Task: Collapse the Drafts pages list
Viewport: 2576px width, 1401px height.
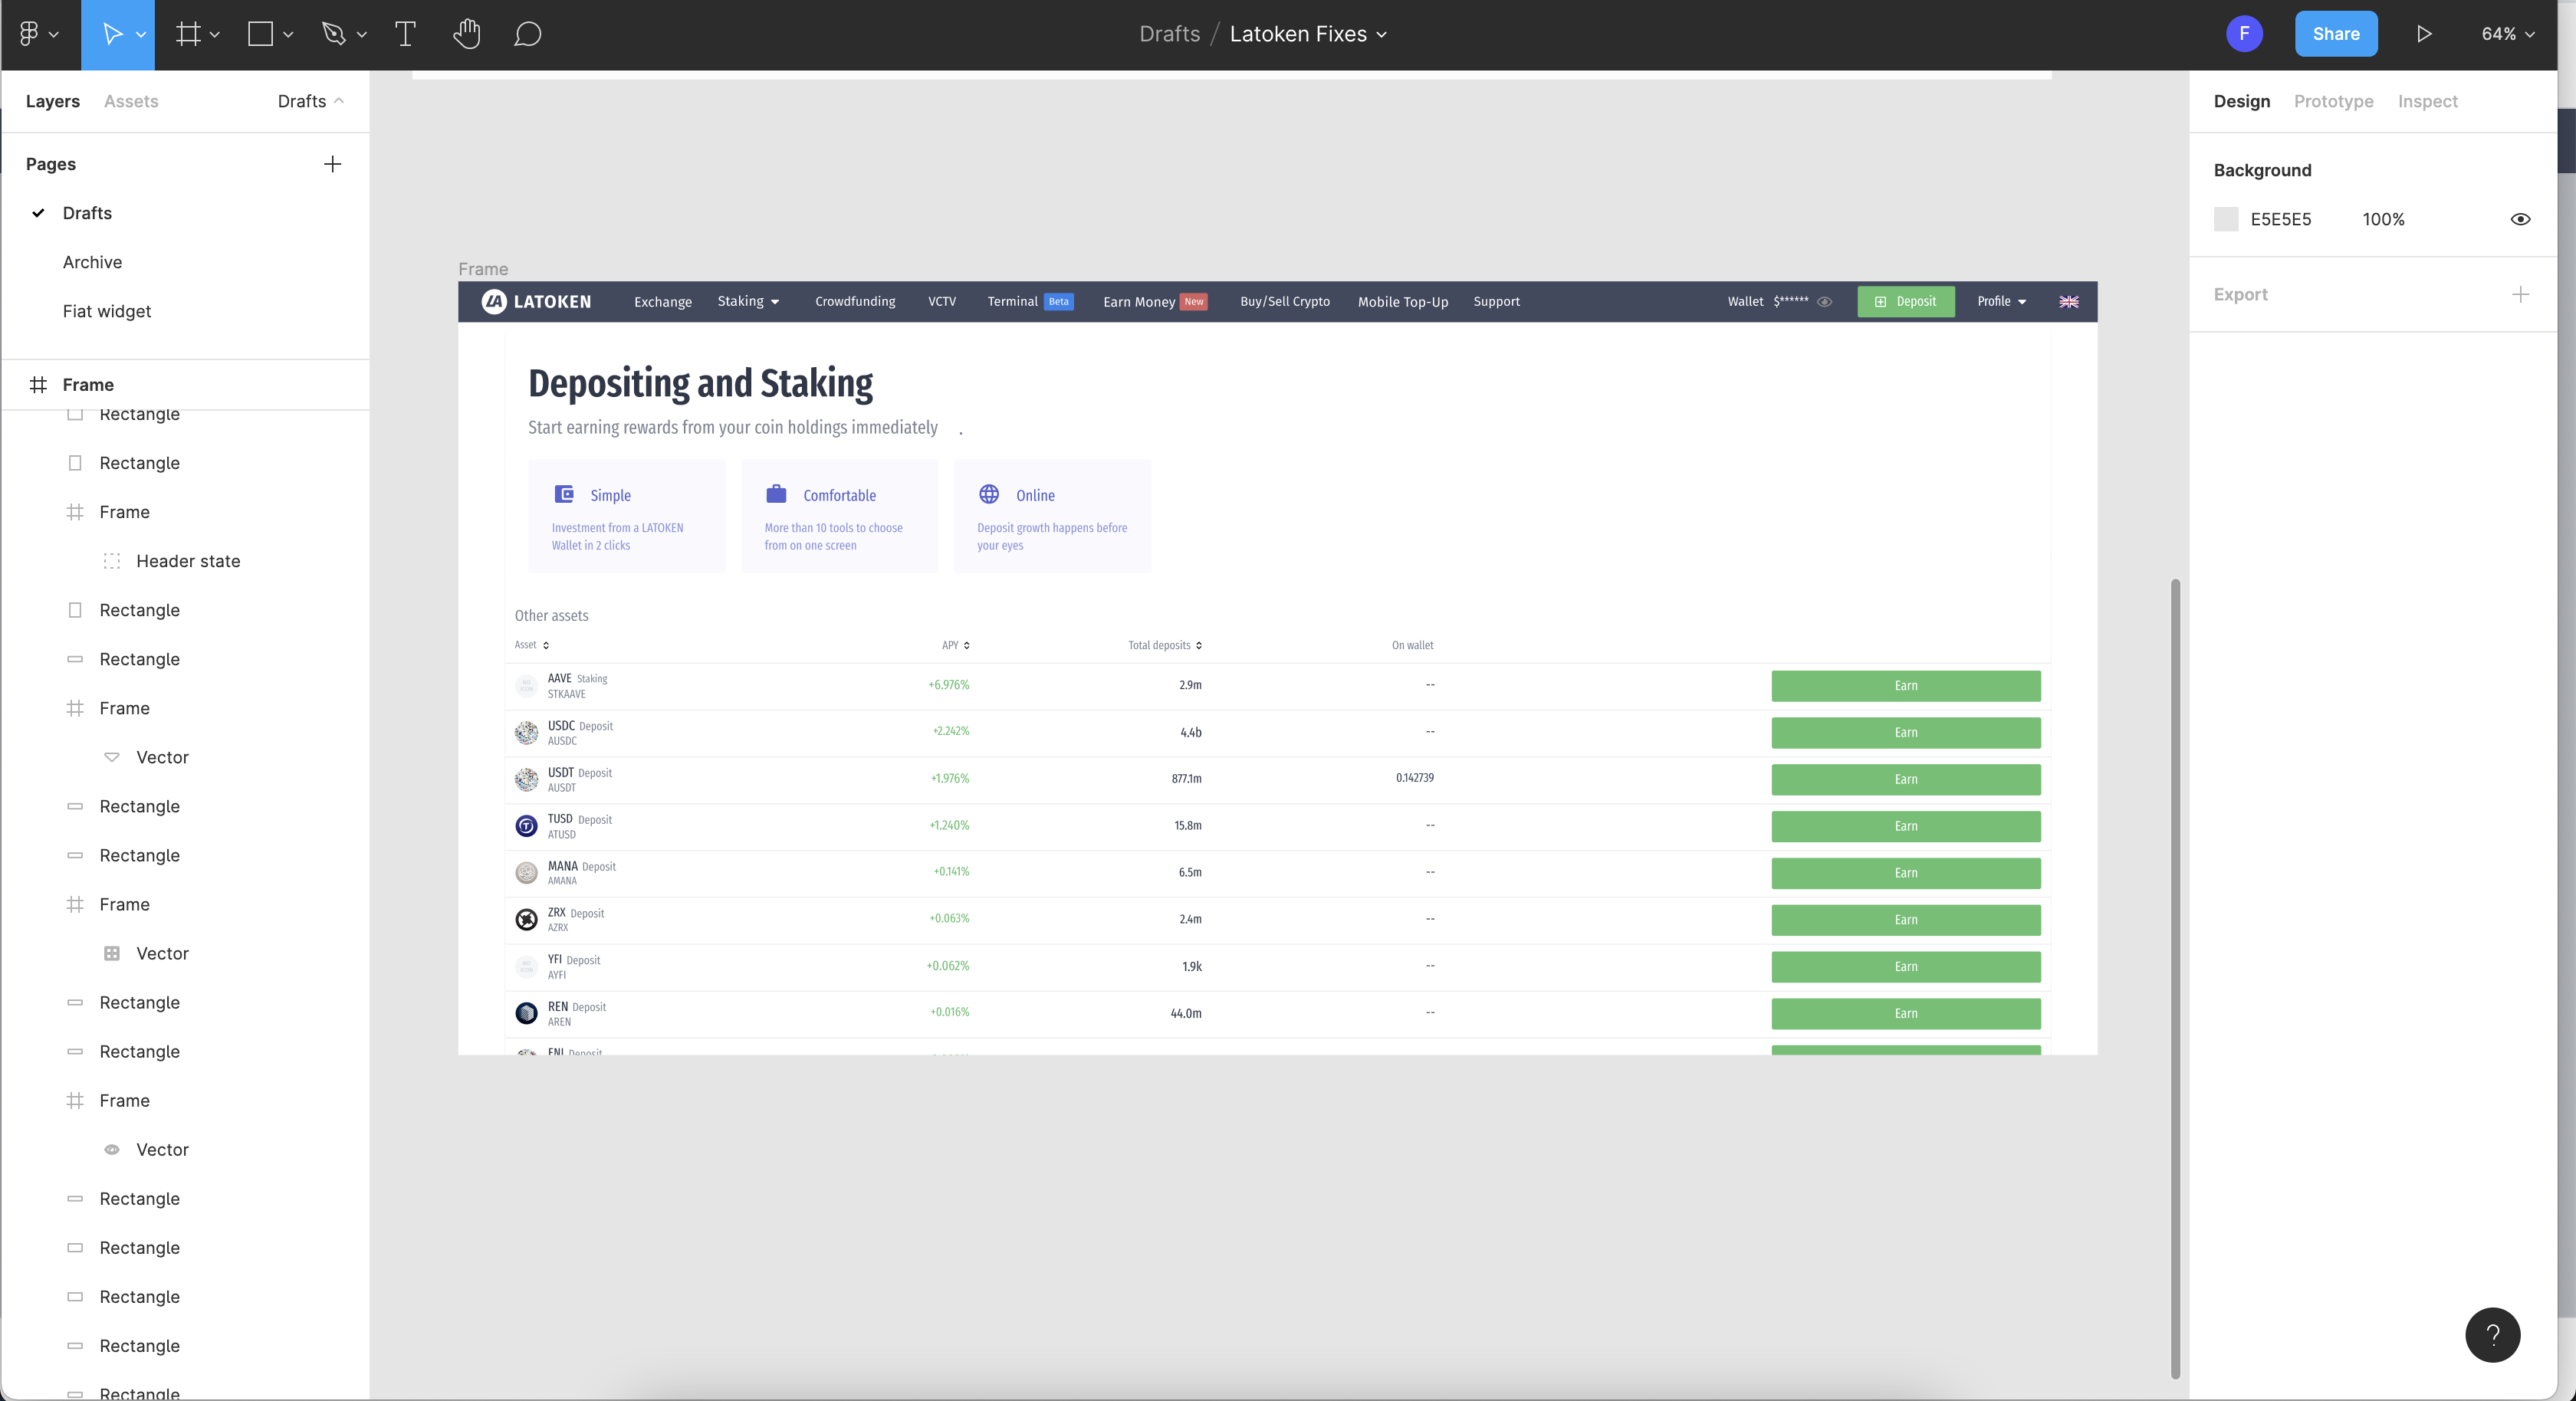Action: click(310, 101)
